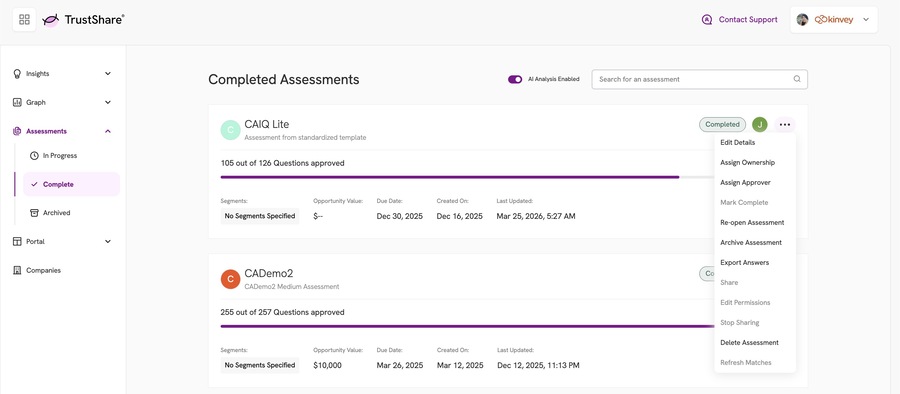The image size is (900, 394).
Task: Collapse the Assessments section chevron
Action: tap(108, 131)
